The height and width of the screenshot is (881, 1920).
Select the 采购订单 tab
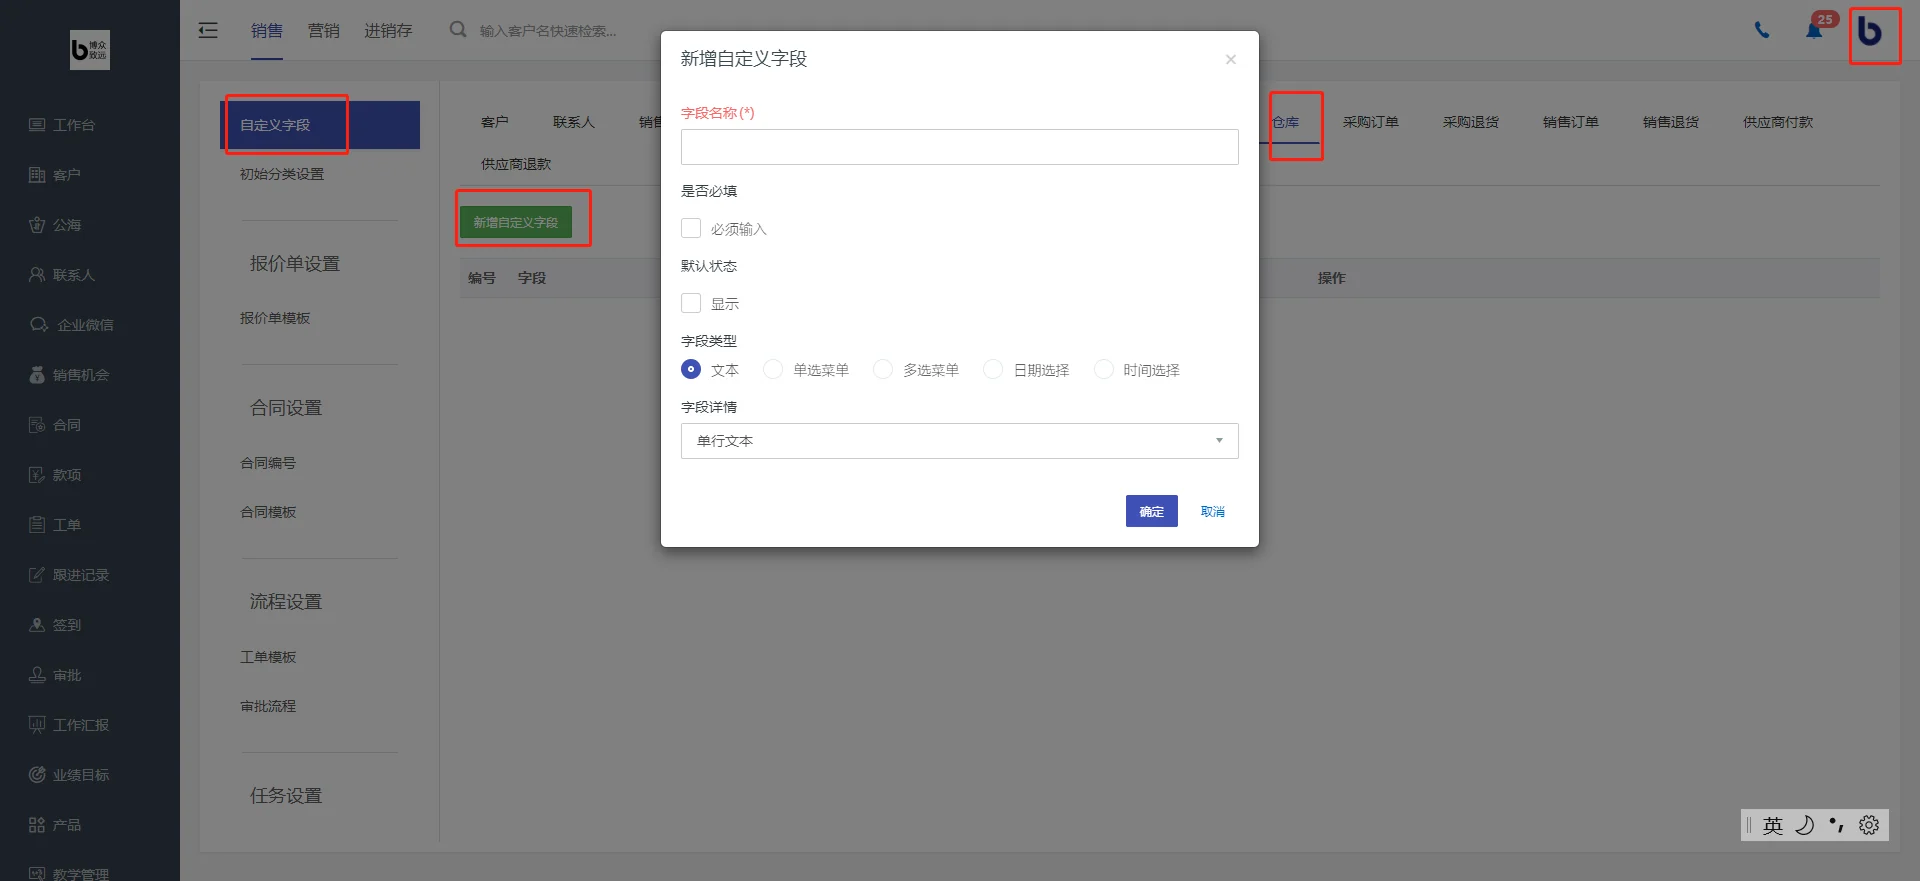(1371, 122)
